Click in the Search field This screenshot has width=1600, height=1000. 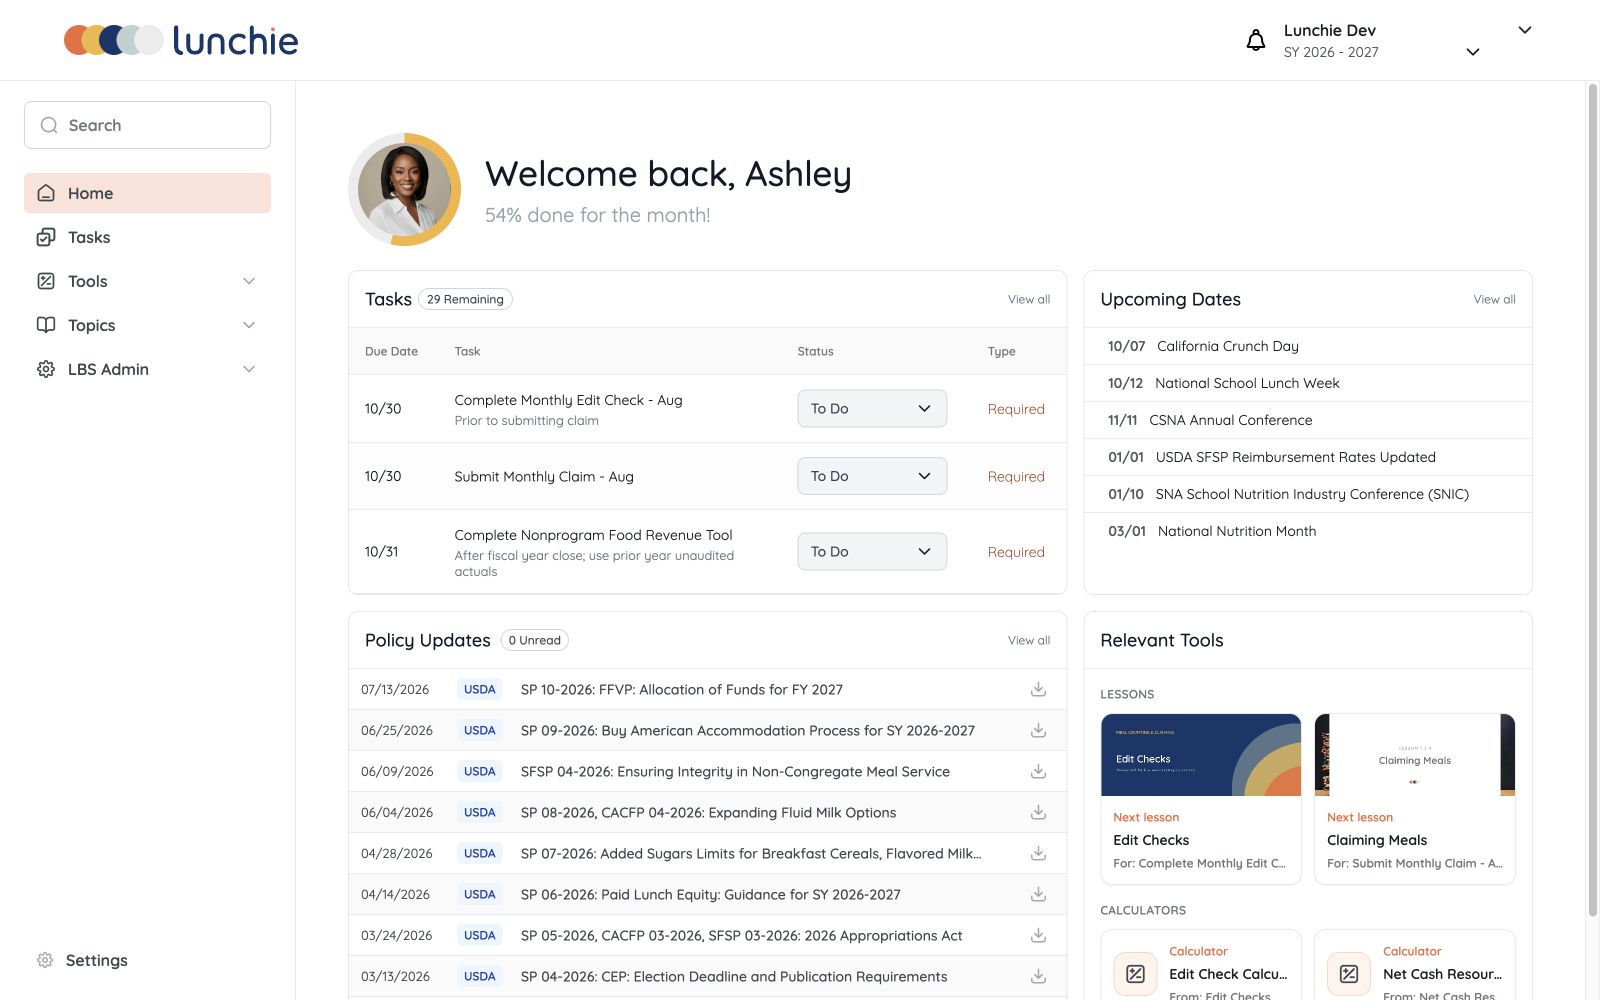[147, 125]
